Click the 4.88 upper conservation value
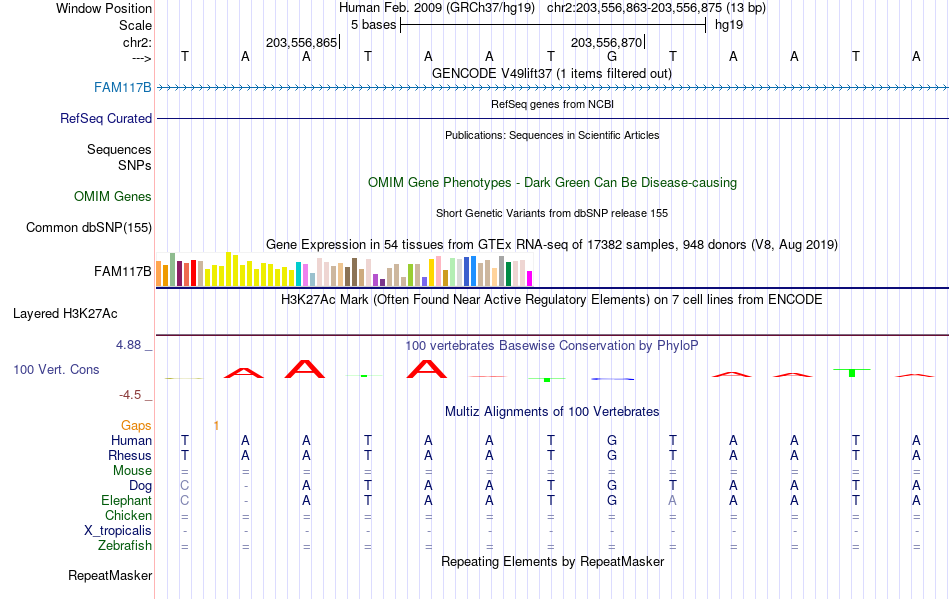This screenshot has width=950, height=599. [x=128, y=345]
